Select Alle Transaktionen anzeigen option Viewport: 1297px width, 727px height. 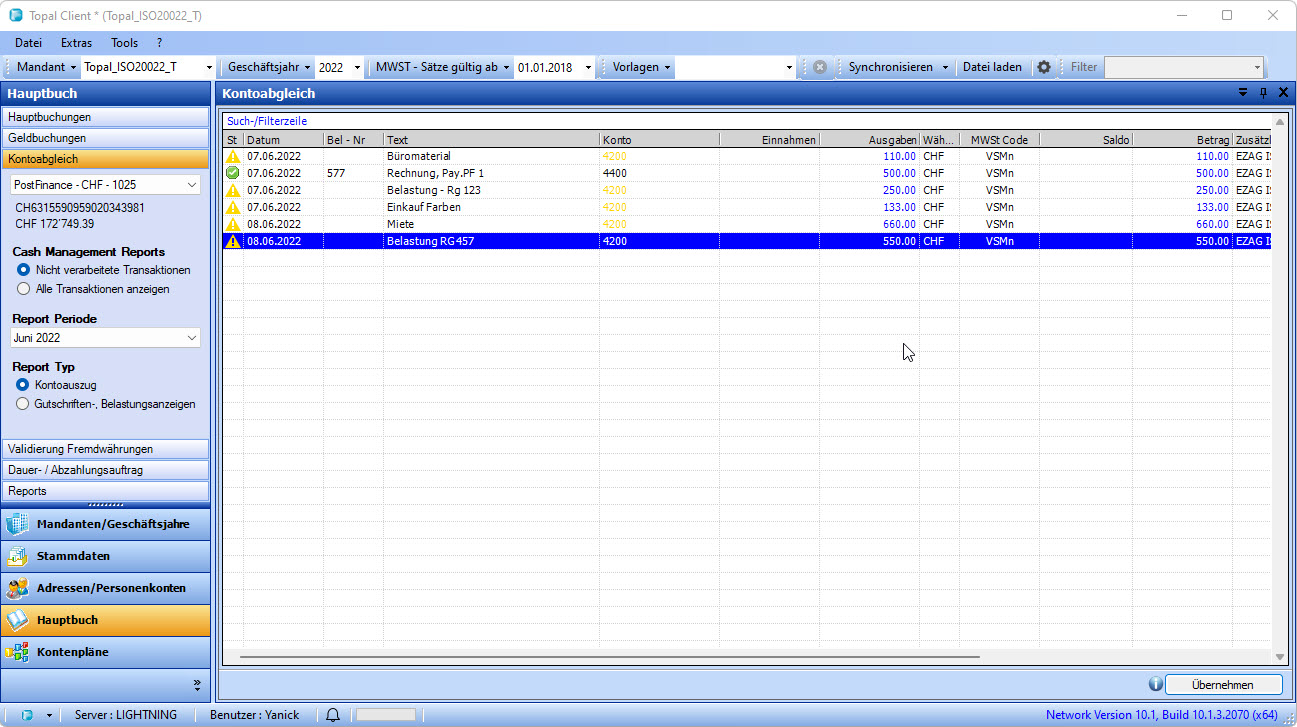23,289
